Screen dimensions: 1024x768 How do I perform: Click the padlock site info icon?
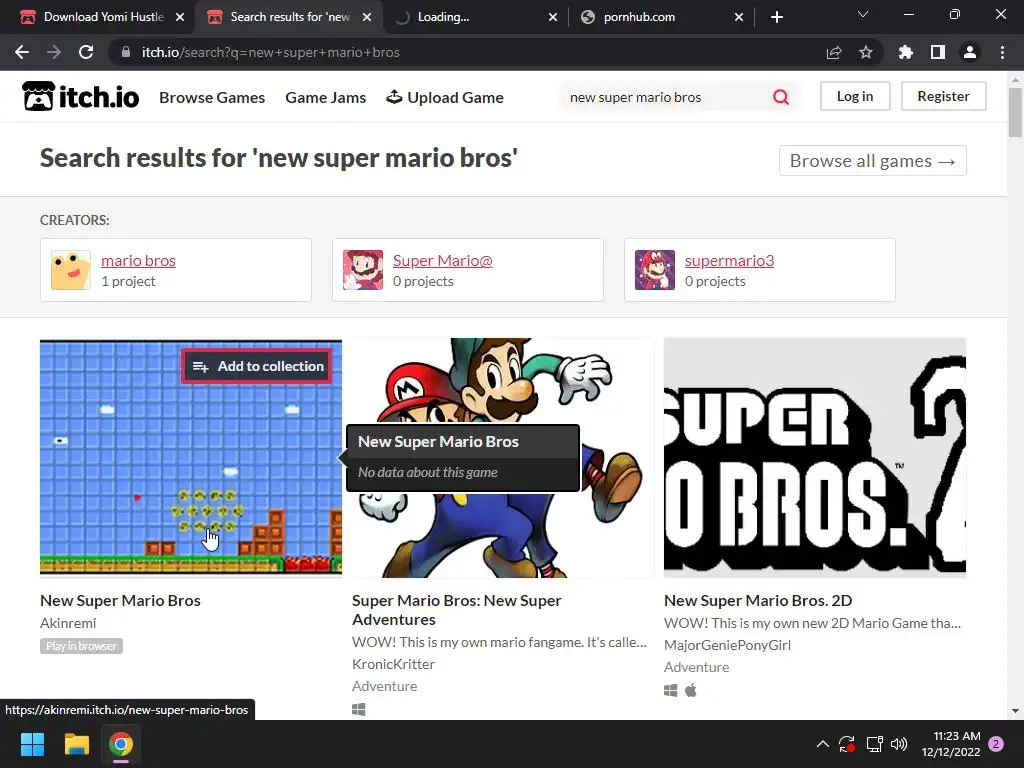pos(126,52)
